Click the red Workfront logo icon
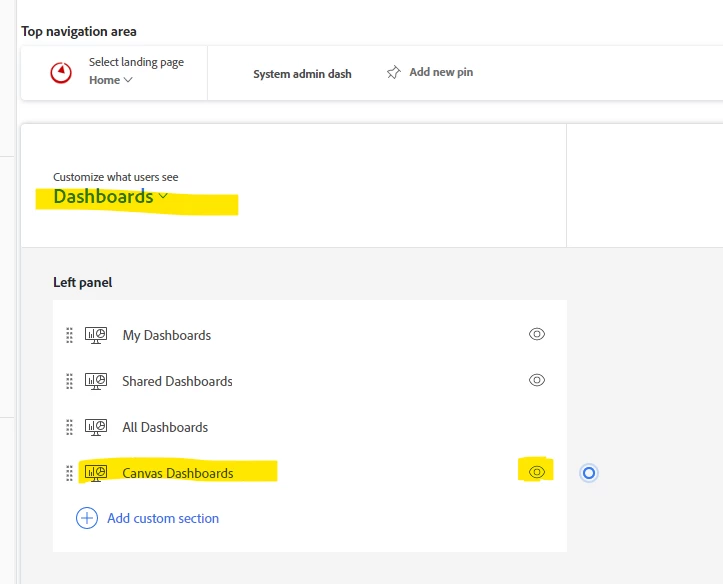This screenshot has height=584, width=723. coord(61,73)
